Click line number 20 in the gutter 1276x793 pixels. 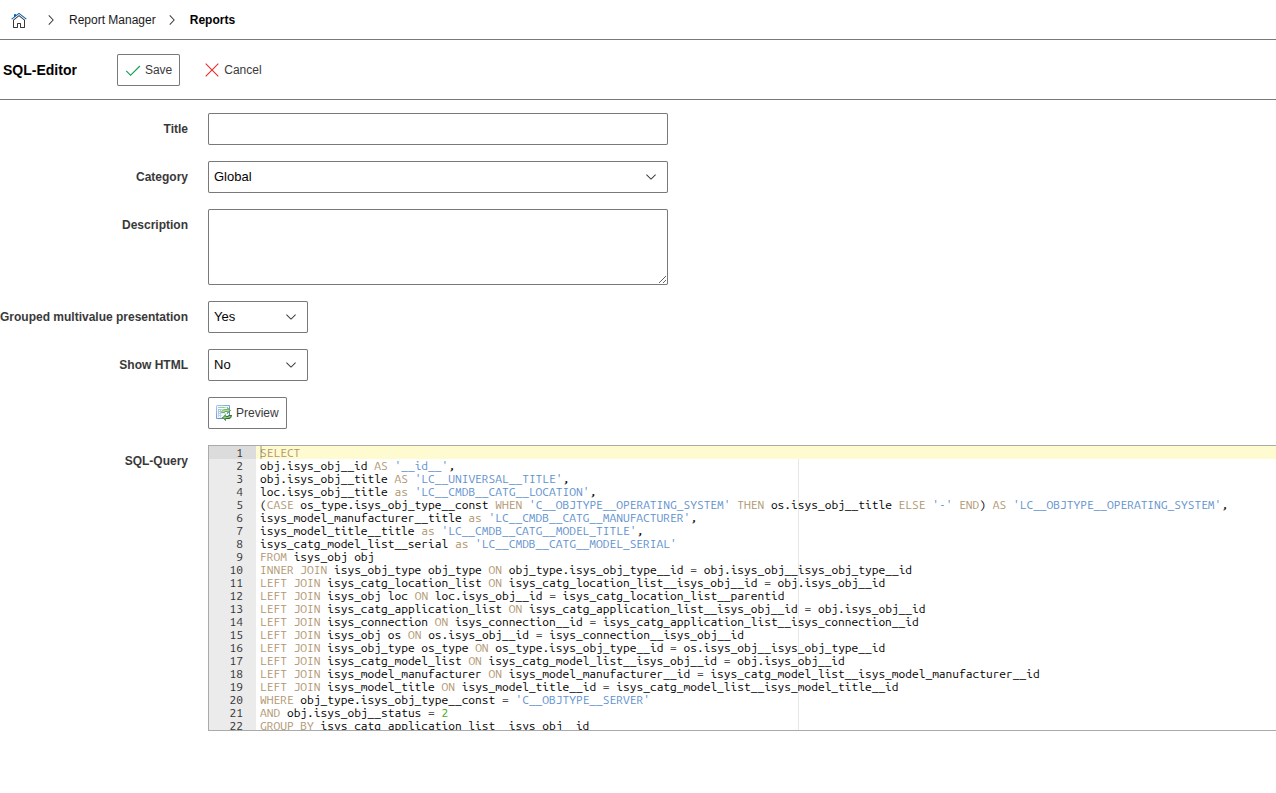pos(237,700)
